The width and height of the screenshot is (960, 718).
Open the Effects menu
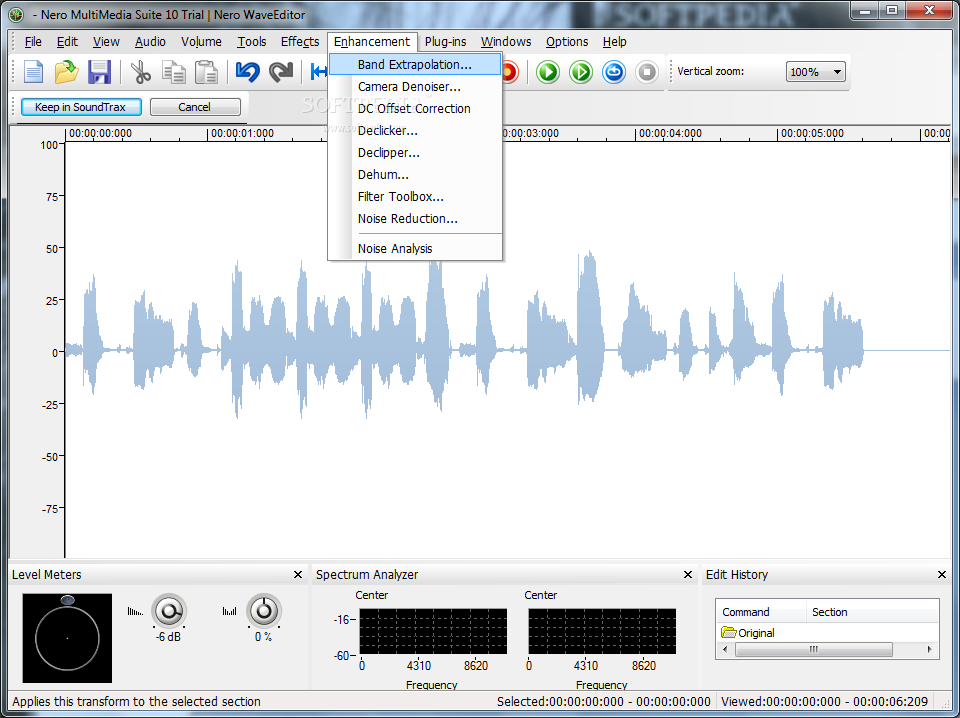tap(300, 42)
